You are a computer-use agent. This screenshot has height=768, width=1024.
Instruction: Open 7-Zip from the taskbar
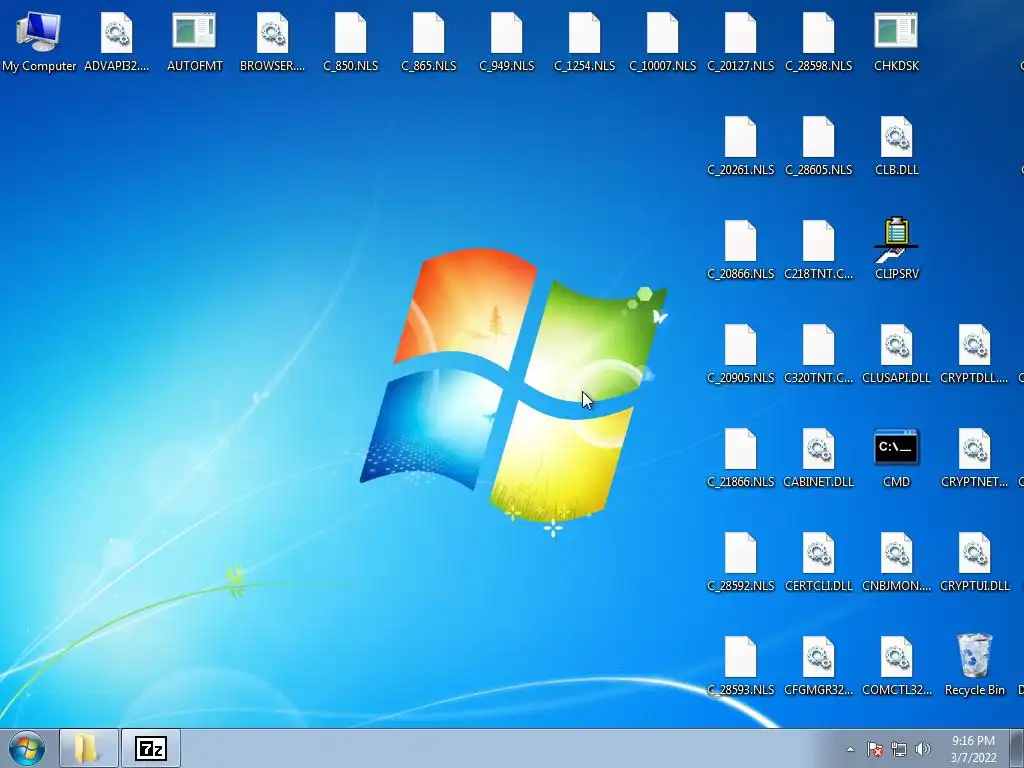point(150,748)
